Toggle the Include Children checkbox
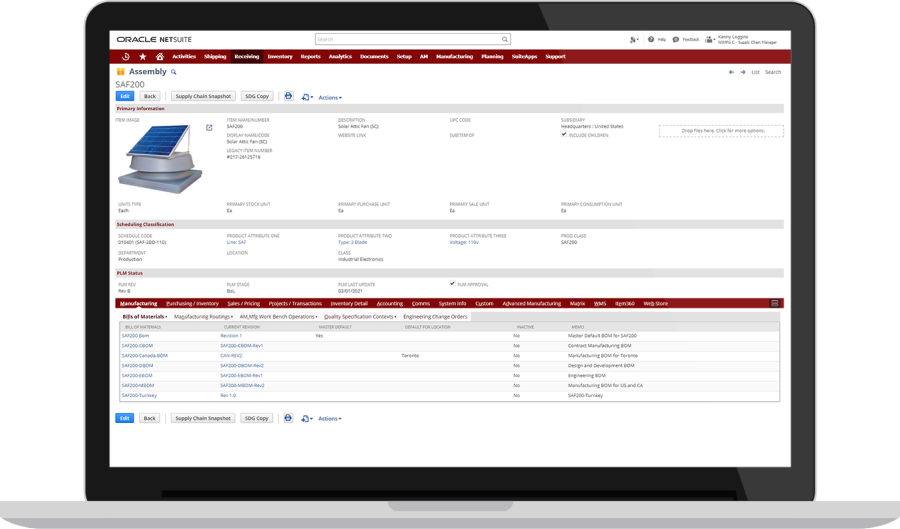Image resolution: width=900 pixels, height=529 pixels. click(x=564, y=134)
